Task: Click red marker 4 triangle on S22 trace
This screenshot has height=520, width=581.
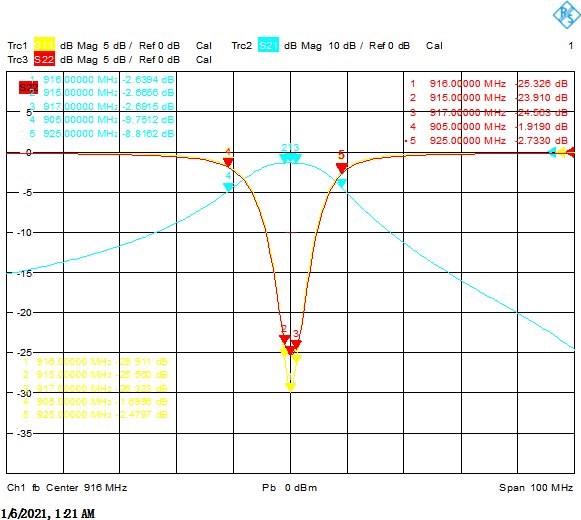Action: (228, 162)
